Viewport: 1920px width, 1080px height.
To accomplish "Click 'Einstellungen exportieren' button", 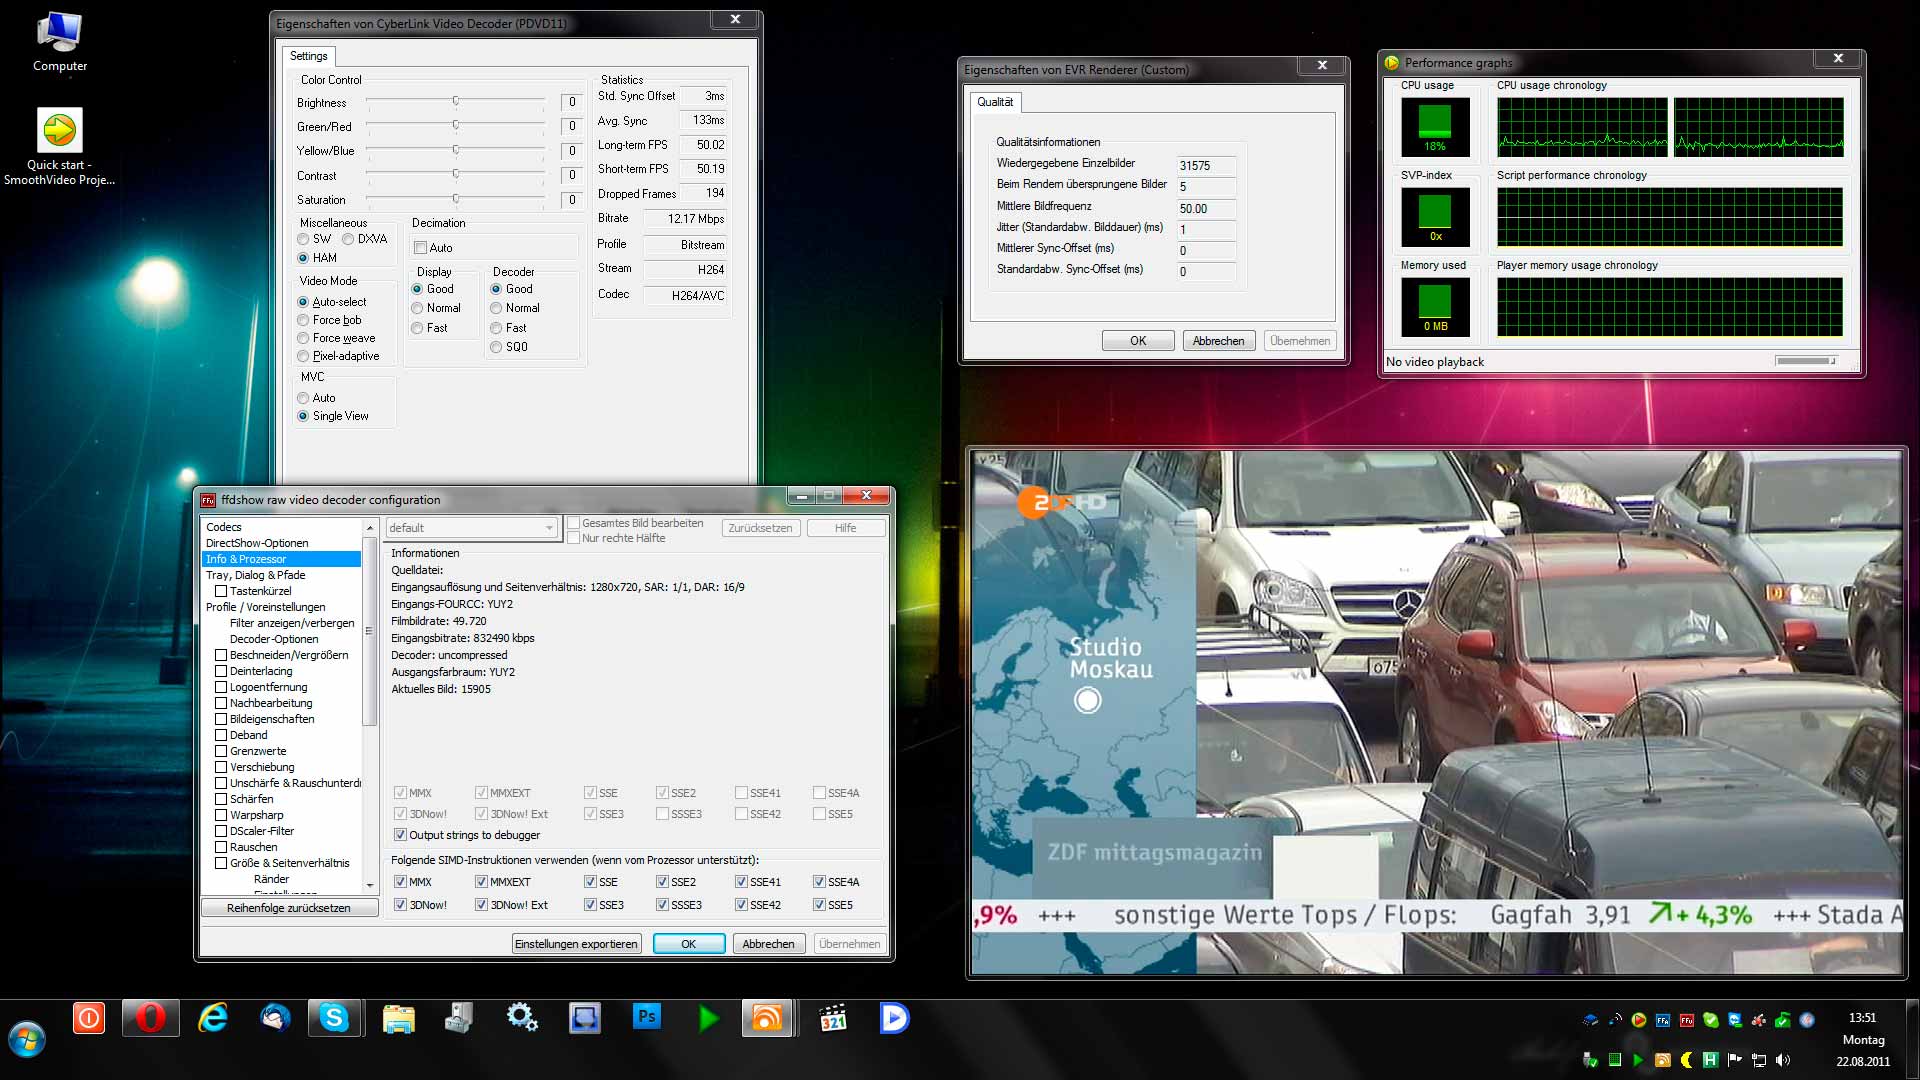I will coord(576,944).
